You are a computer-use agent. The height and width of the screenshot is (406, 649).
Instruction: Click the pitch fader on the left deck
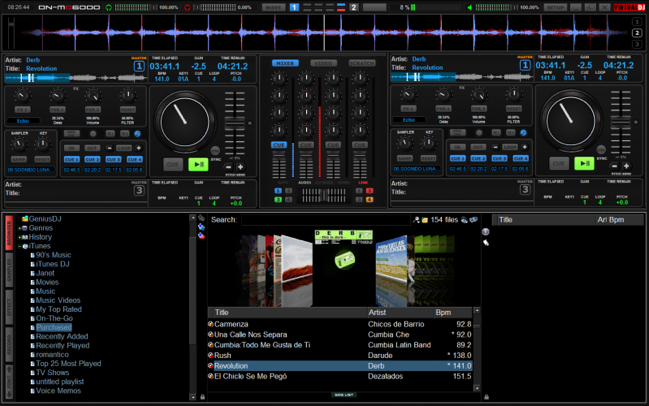(x=235, y=123)
